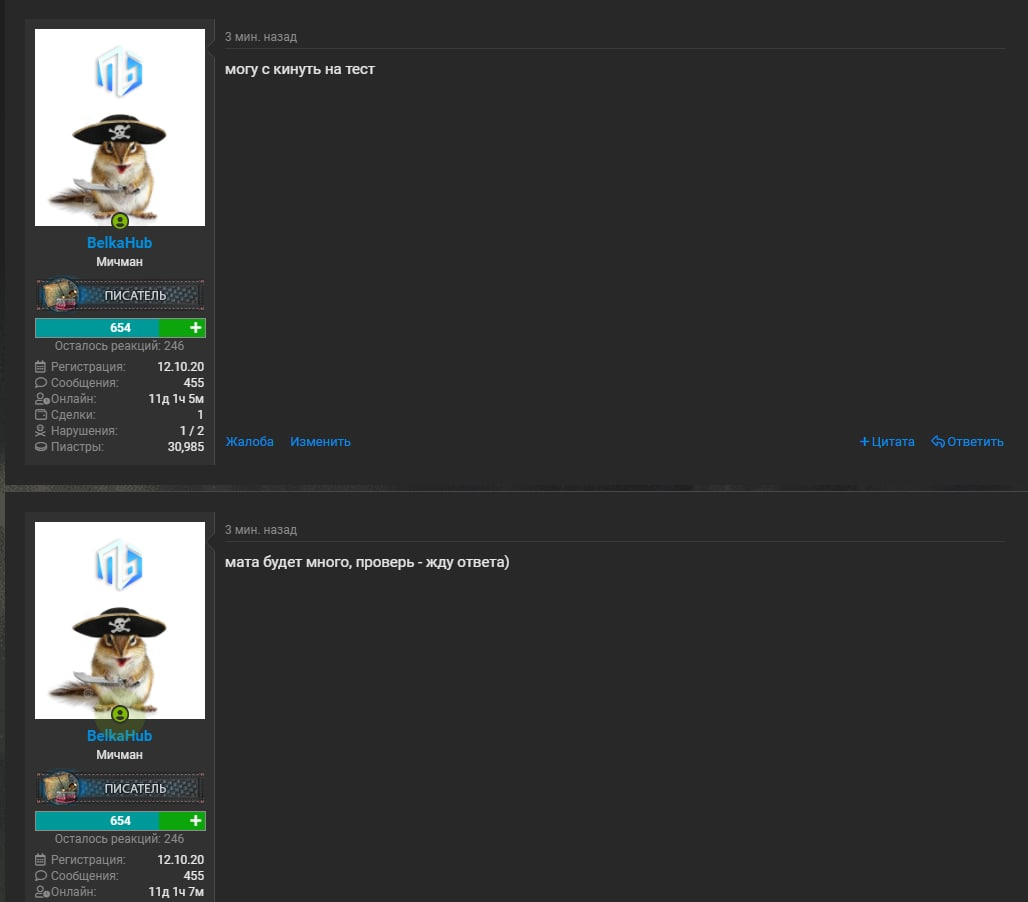Click online status icon on first avatar
Image resolution: width=1028 pixels, height=902 pixels.
pyautogui.click(x=119, y=222)
